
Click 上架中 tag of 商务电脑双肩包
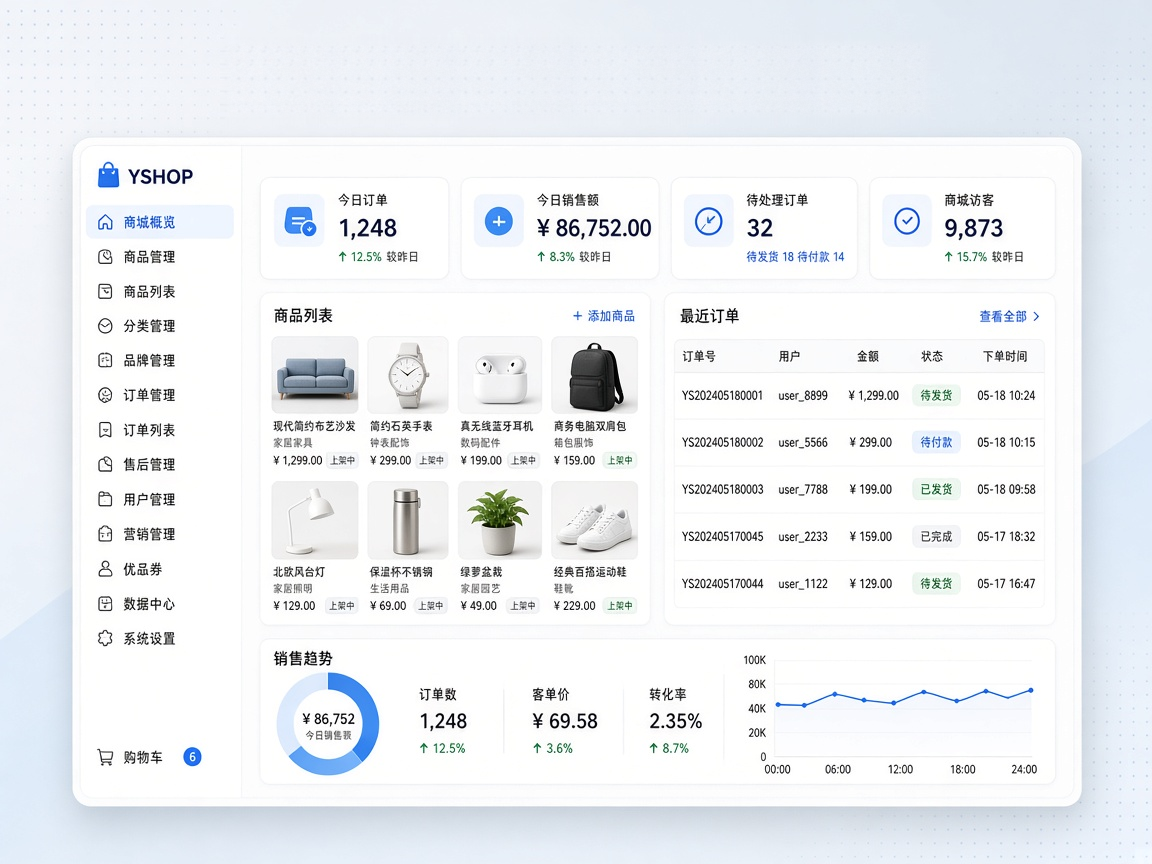click(619, 461)
